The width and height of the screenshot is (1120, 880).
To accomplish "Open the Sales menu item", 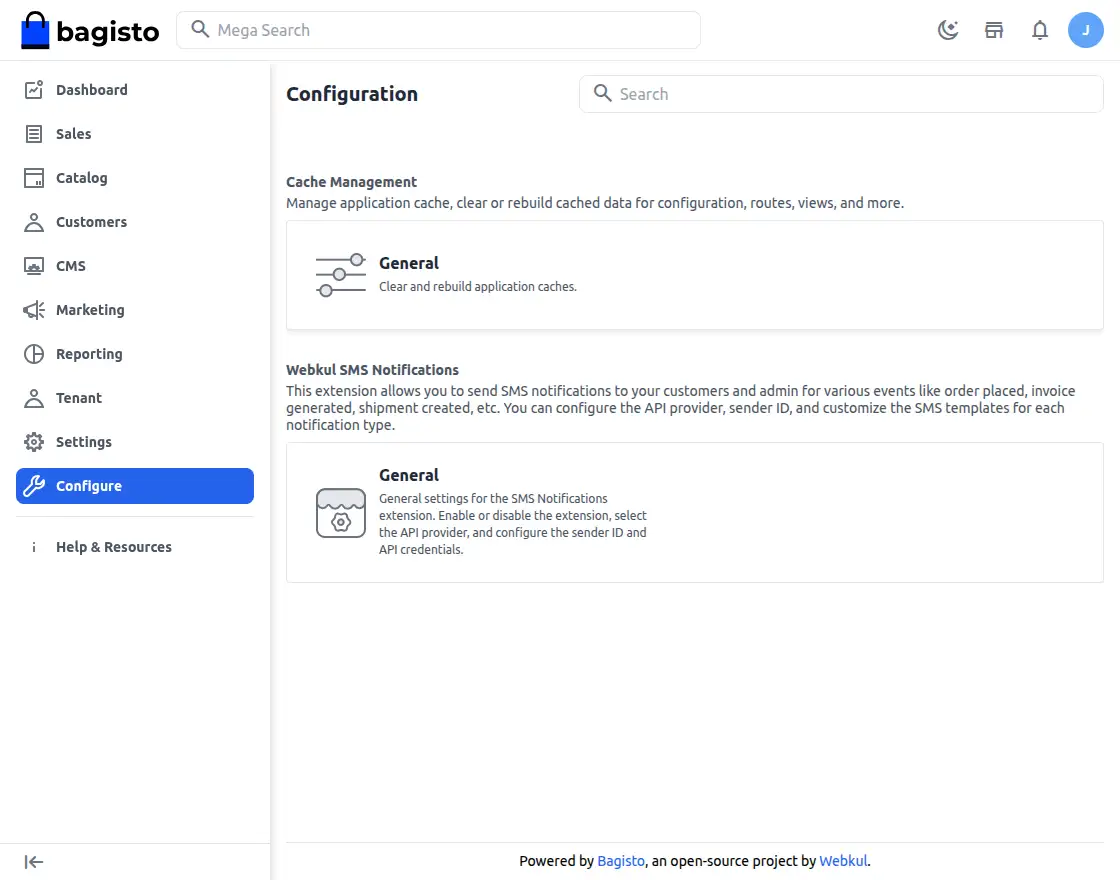I will point(135,134).
